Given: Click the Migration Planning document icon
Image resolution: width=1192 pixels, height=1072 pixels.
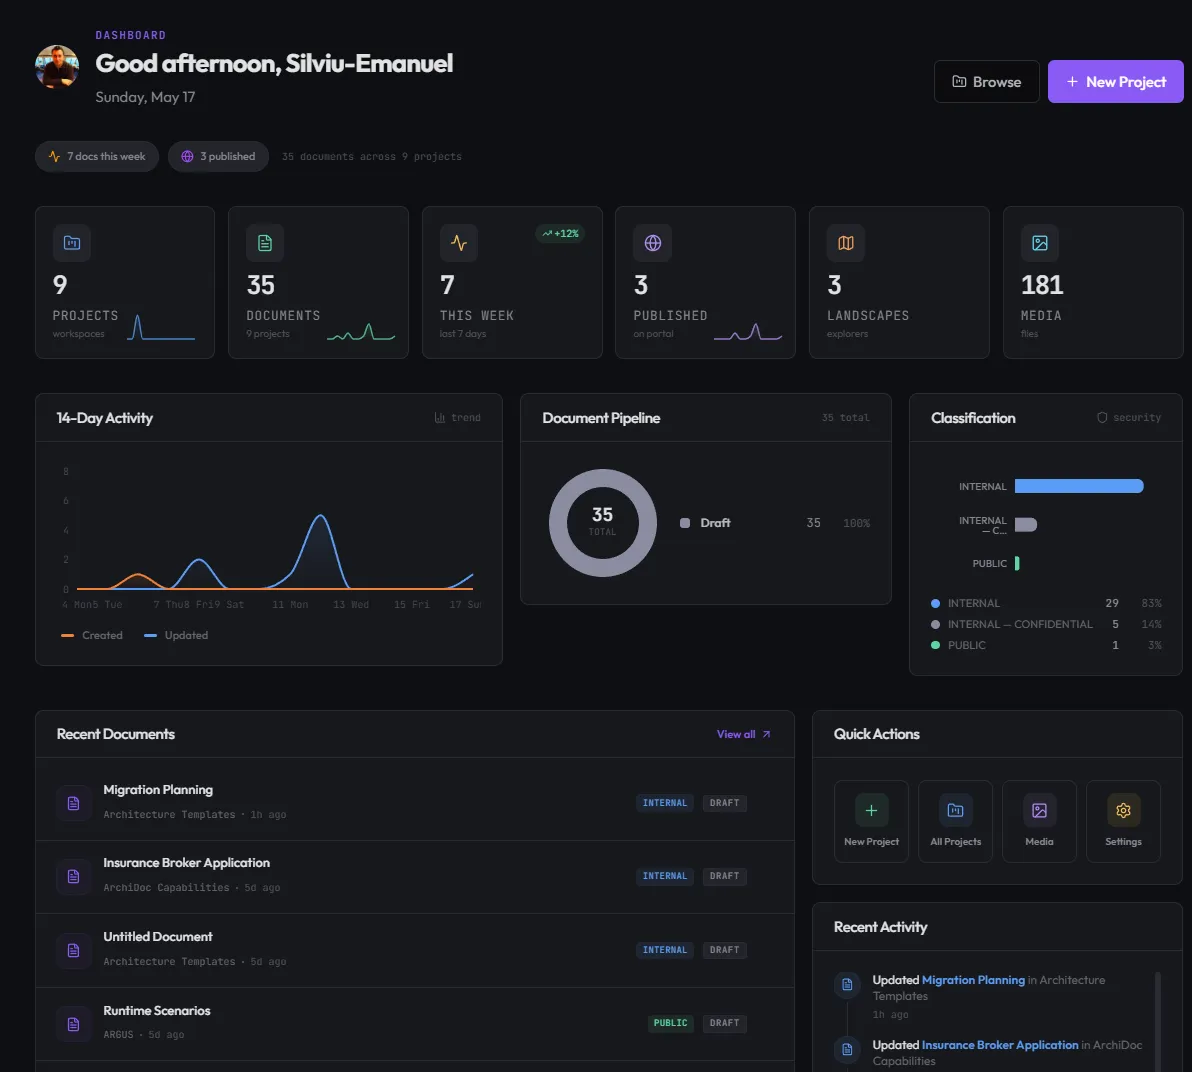Looking at the screenshot, I should point(74,804).
